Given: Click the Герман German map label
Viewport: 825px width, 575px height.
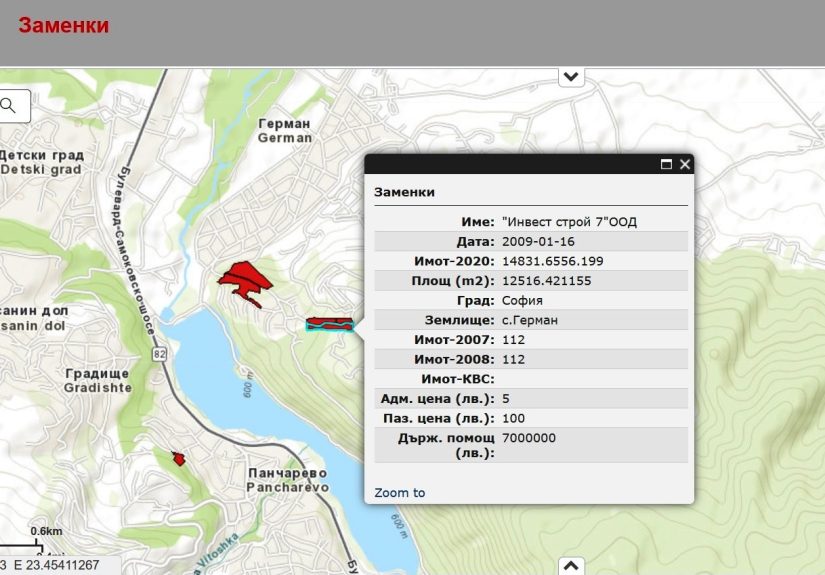Looking at the screenshot, I should click(x=285, y=131).
